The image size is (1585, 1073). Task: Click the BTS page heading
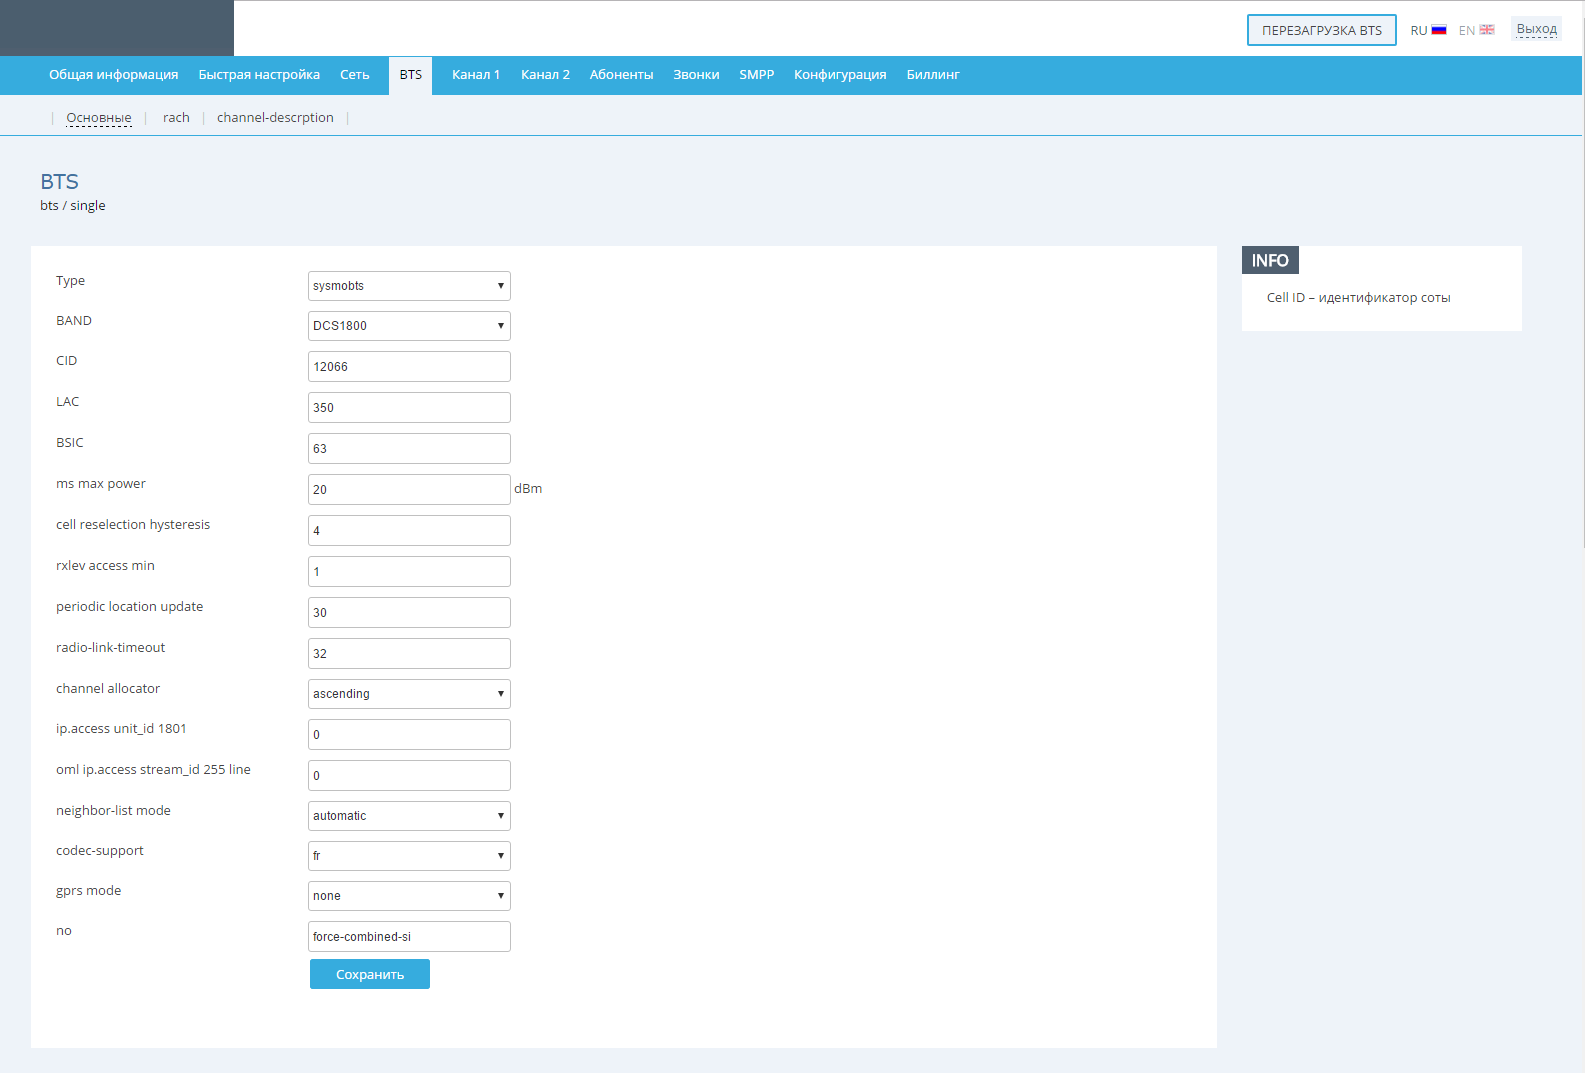(59, 182)
